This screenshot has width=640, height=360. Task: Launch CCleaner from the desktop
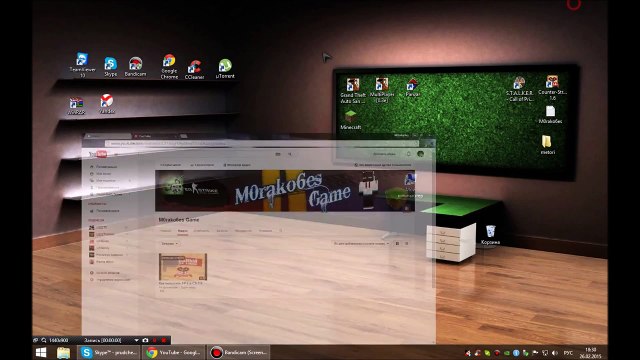coord(194,70)
